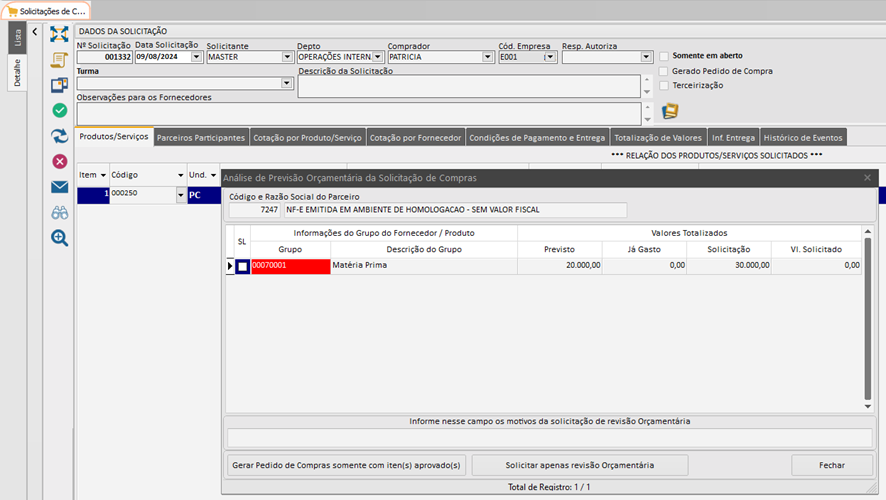Click Gerar Pedido de Compras somente aprovados button
886x500 pixels.
pyautogui.click(x=346, y=466)
